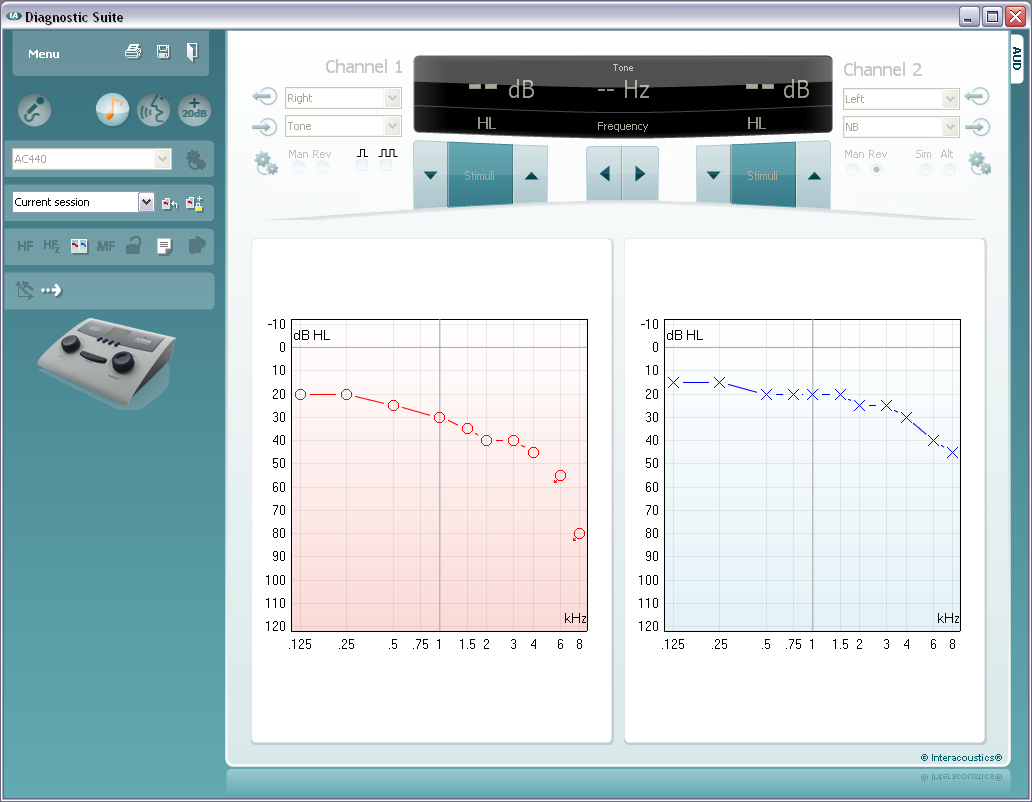Select Channel 1 Rev radio button
Screen dimensions: 1032x802
(x=322, y=167)
